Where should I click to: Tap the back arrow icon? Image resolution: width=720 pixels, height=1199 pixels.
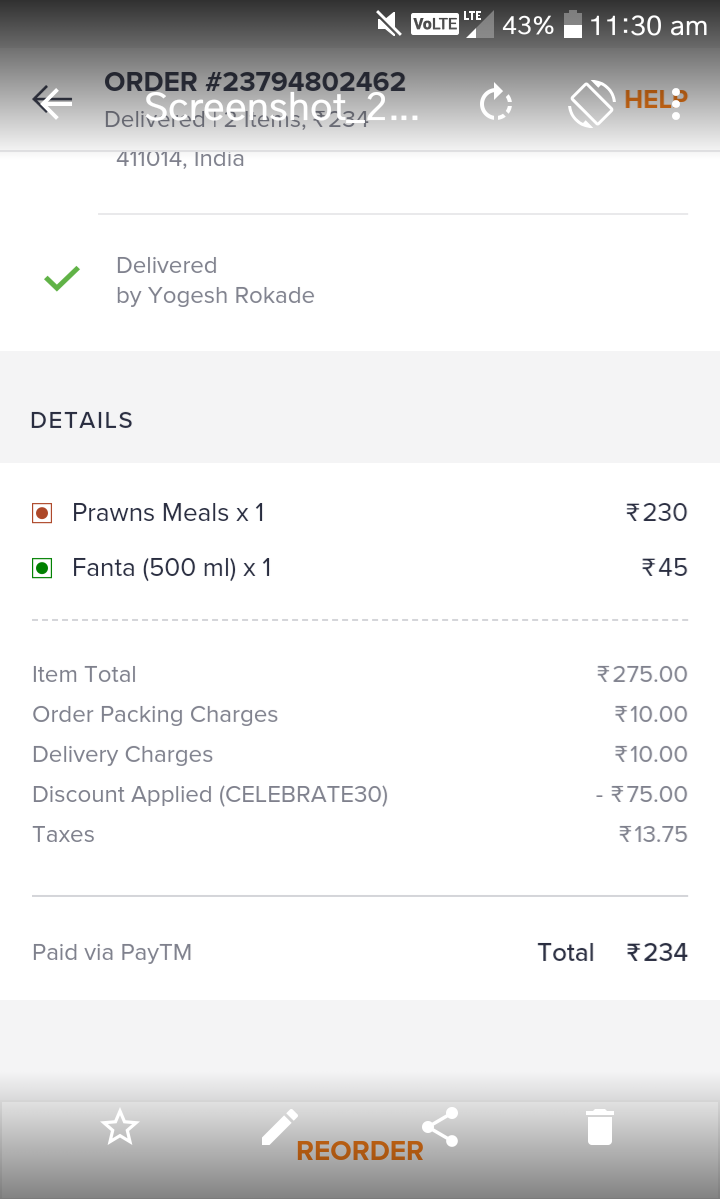pyautogui.click(x=52, y=101)
